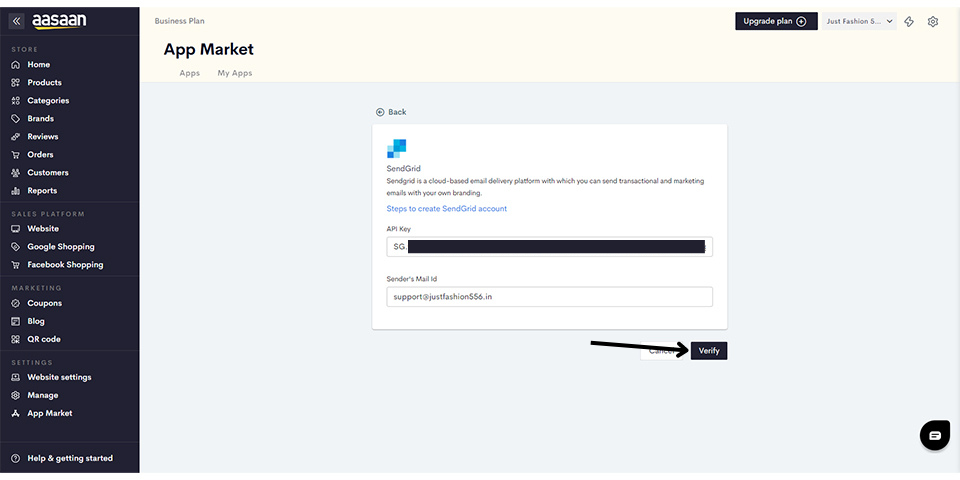Click the API Key input field
960x480 pixels.
click(550, 247)
